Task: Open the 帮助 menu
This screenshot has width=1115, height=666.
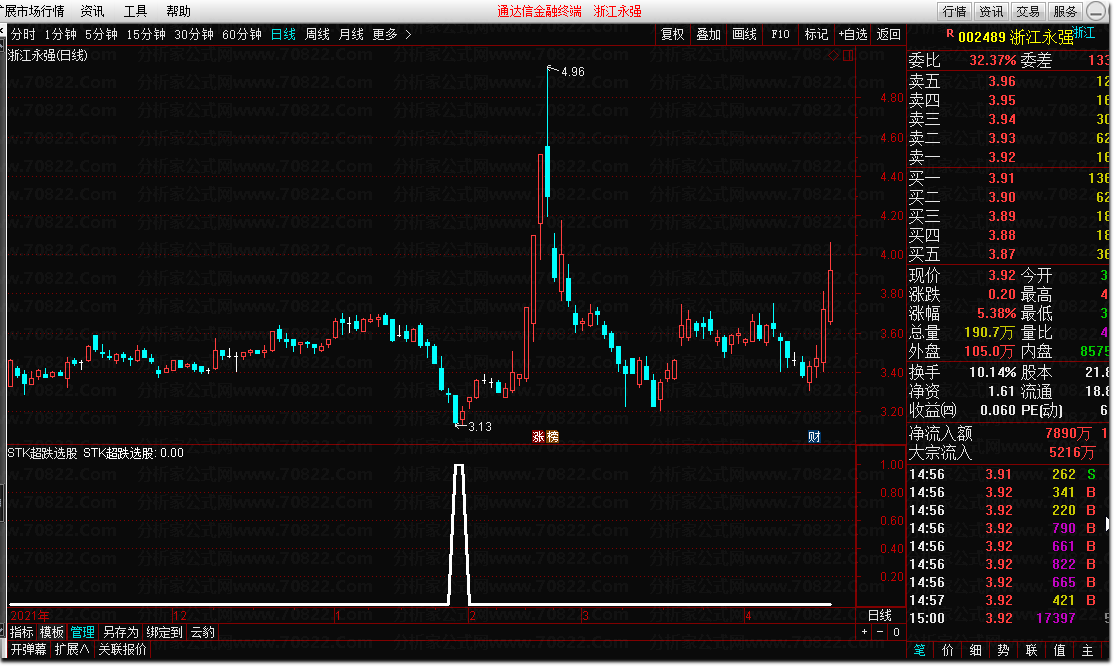Action: [x=178, y=11]
